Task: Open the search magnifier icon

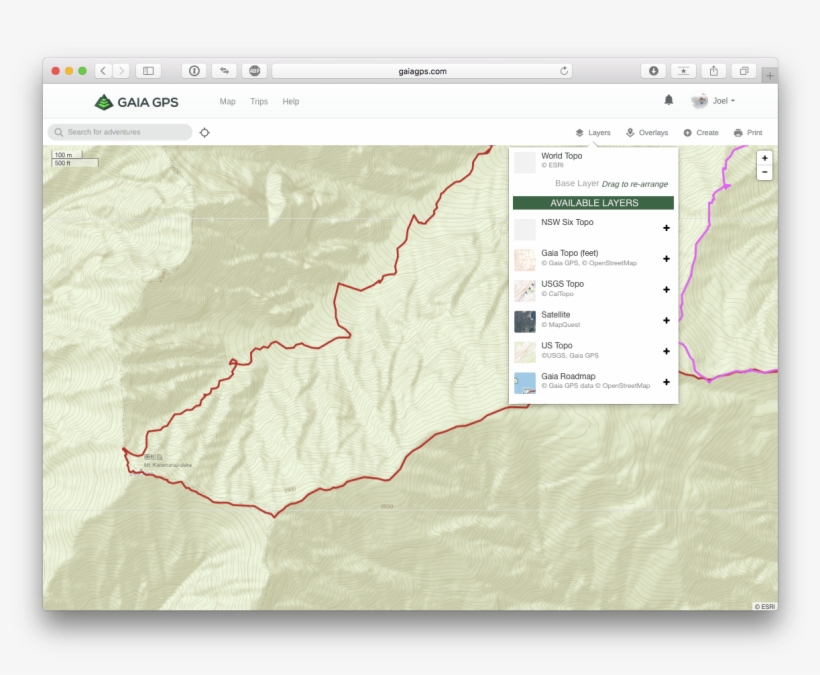Action: (x=60, y=131)
